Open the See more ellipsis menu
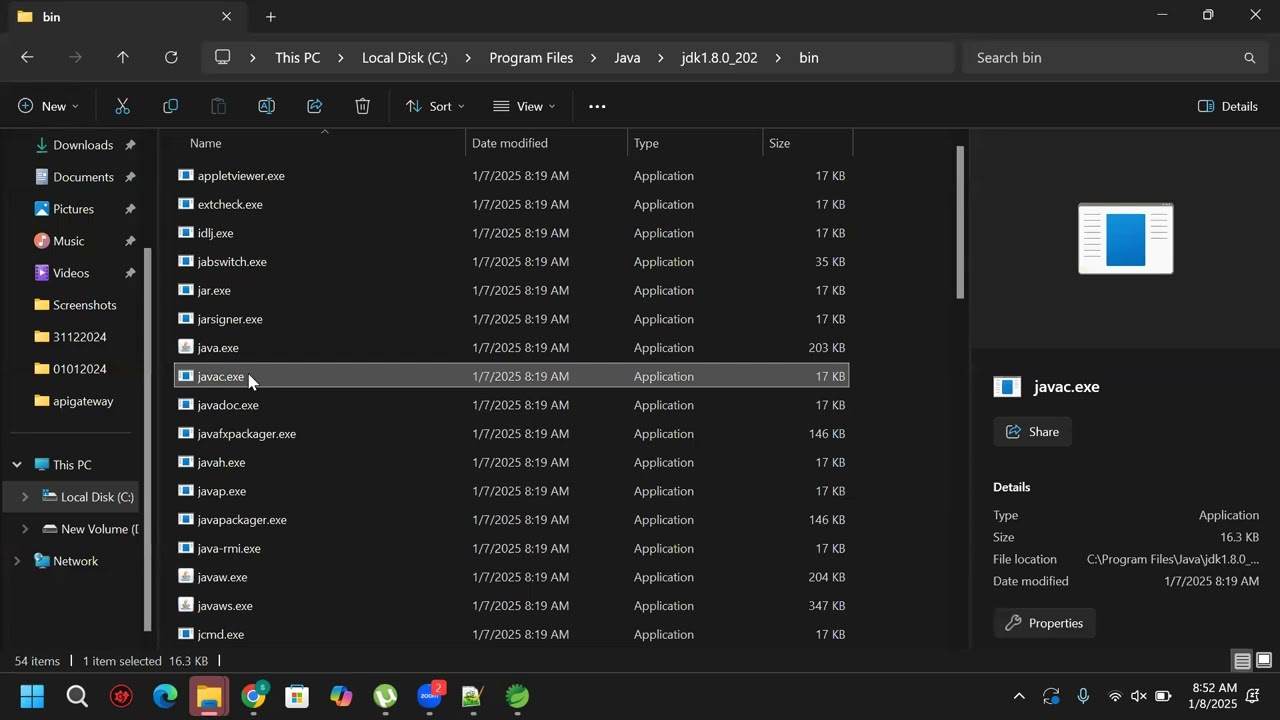The width and height of the screenshot is (1280, 720). point(597,106)
